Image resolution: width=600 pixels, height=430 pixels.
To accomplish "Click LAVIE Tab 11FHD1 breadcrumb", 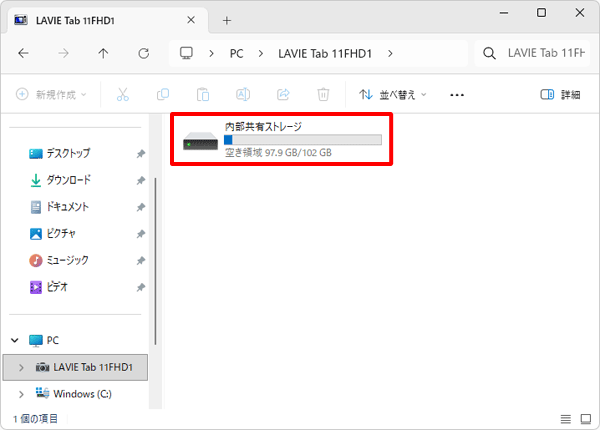I will pyautogui.click(x=325, y=54).
